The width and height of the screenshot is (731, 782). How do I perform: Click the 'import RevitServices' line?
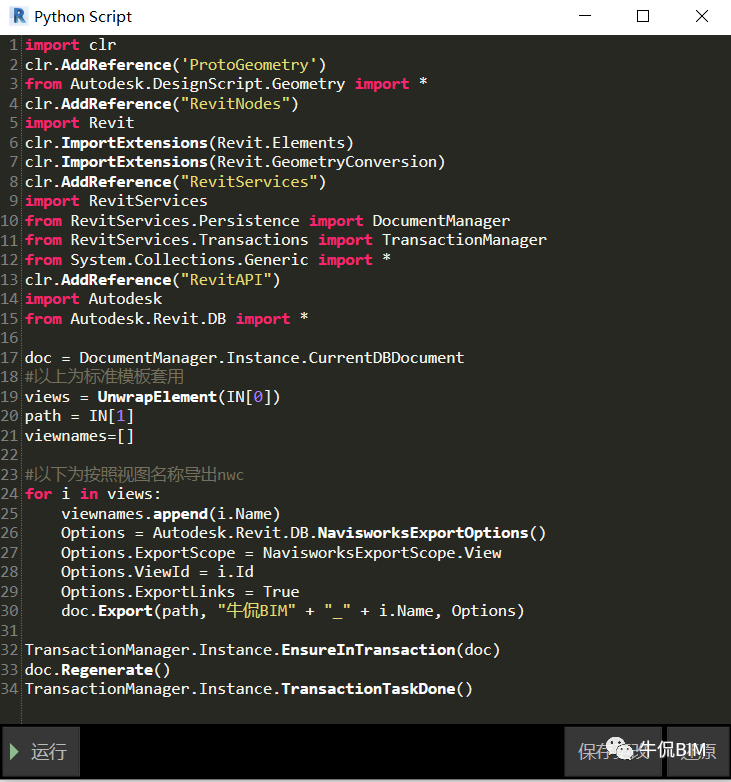[x=116, y=201]
